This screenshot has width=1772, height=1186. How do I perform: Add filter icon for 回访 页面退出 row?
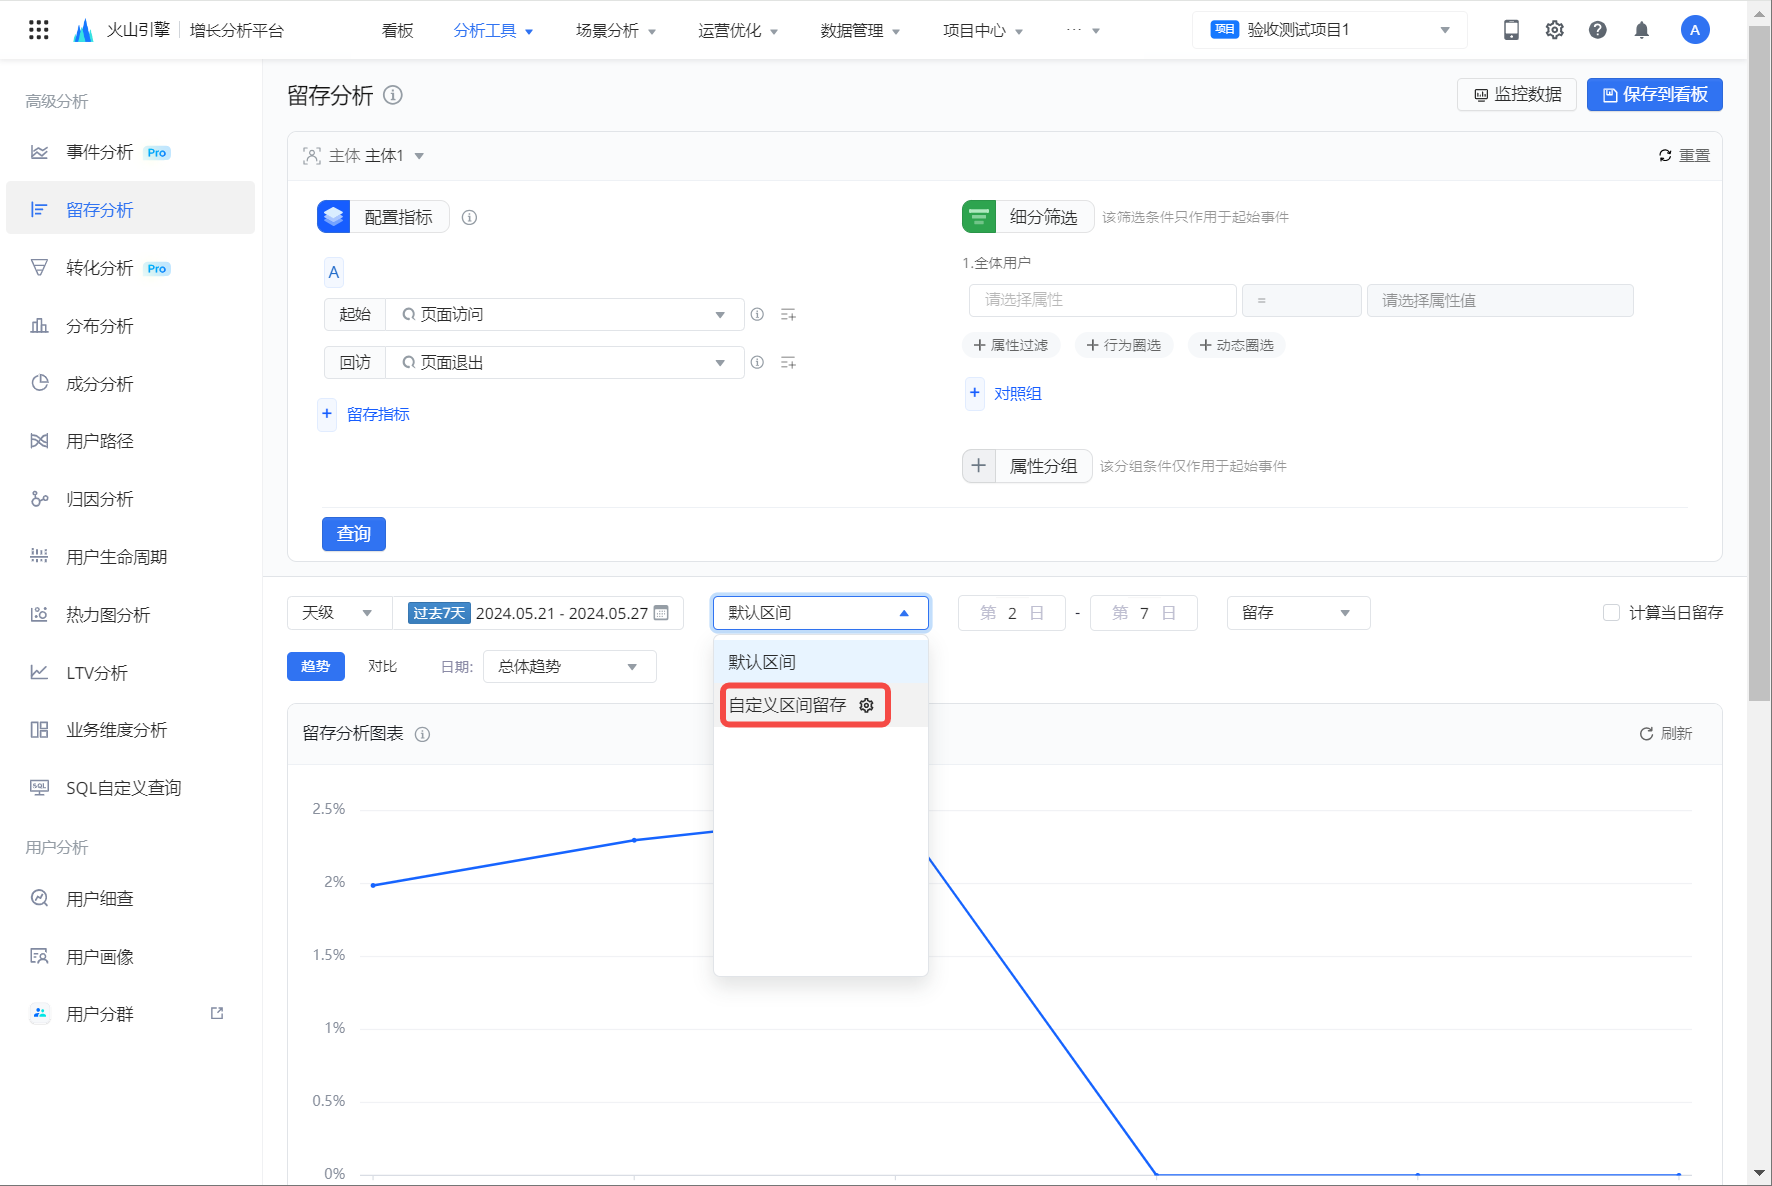[x=788, y=362]
